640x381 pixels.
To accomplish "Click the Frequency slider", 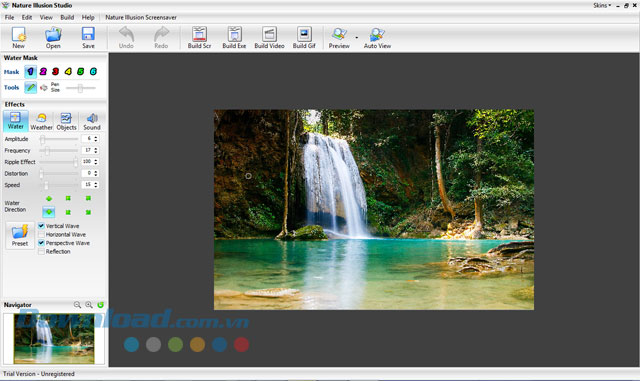I will (59, 150).
